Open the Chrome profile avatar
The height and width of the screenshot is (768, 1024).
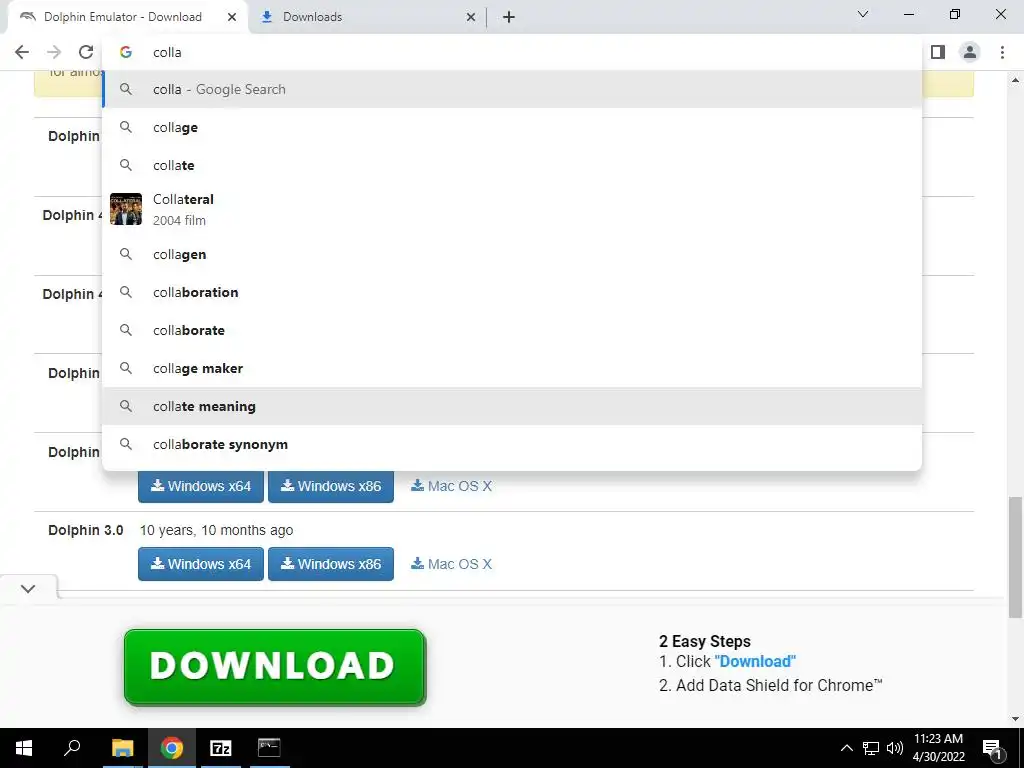[x=970, y=52]
